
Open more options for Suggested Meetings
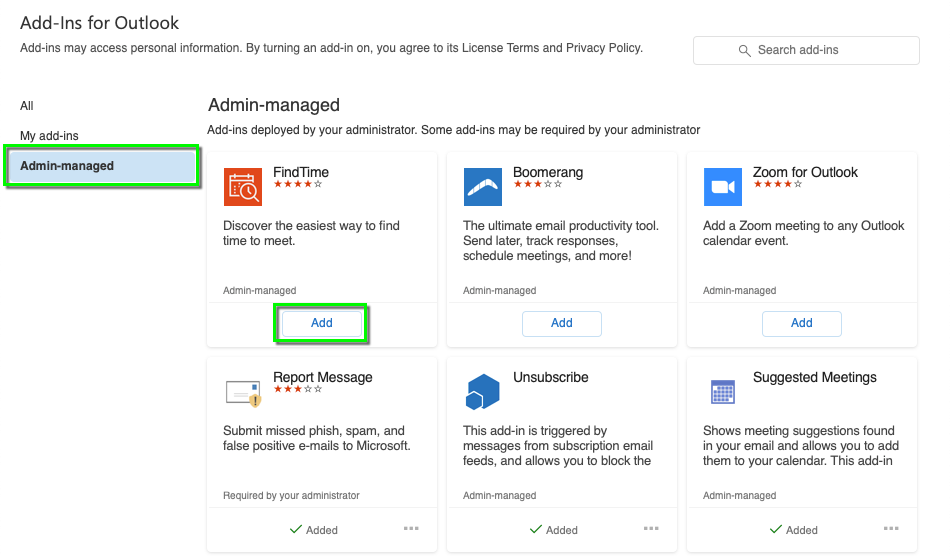pyautogui.click(x=891, y=529)
